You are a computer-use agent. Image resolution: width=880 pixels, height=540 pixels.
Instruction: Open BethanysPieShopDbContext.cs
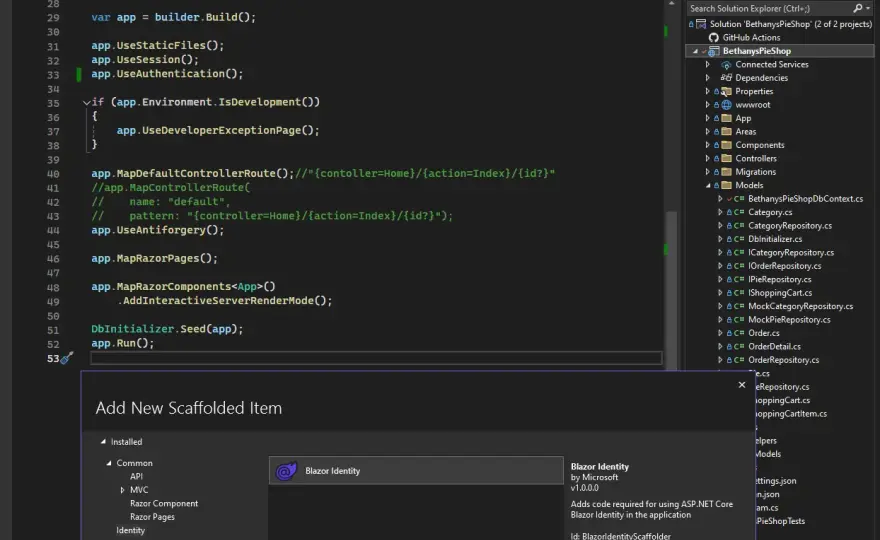click(805, 199)
